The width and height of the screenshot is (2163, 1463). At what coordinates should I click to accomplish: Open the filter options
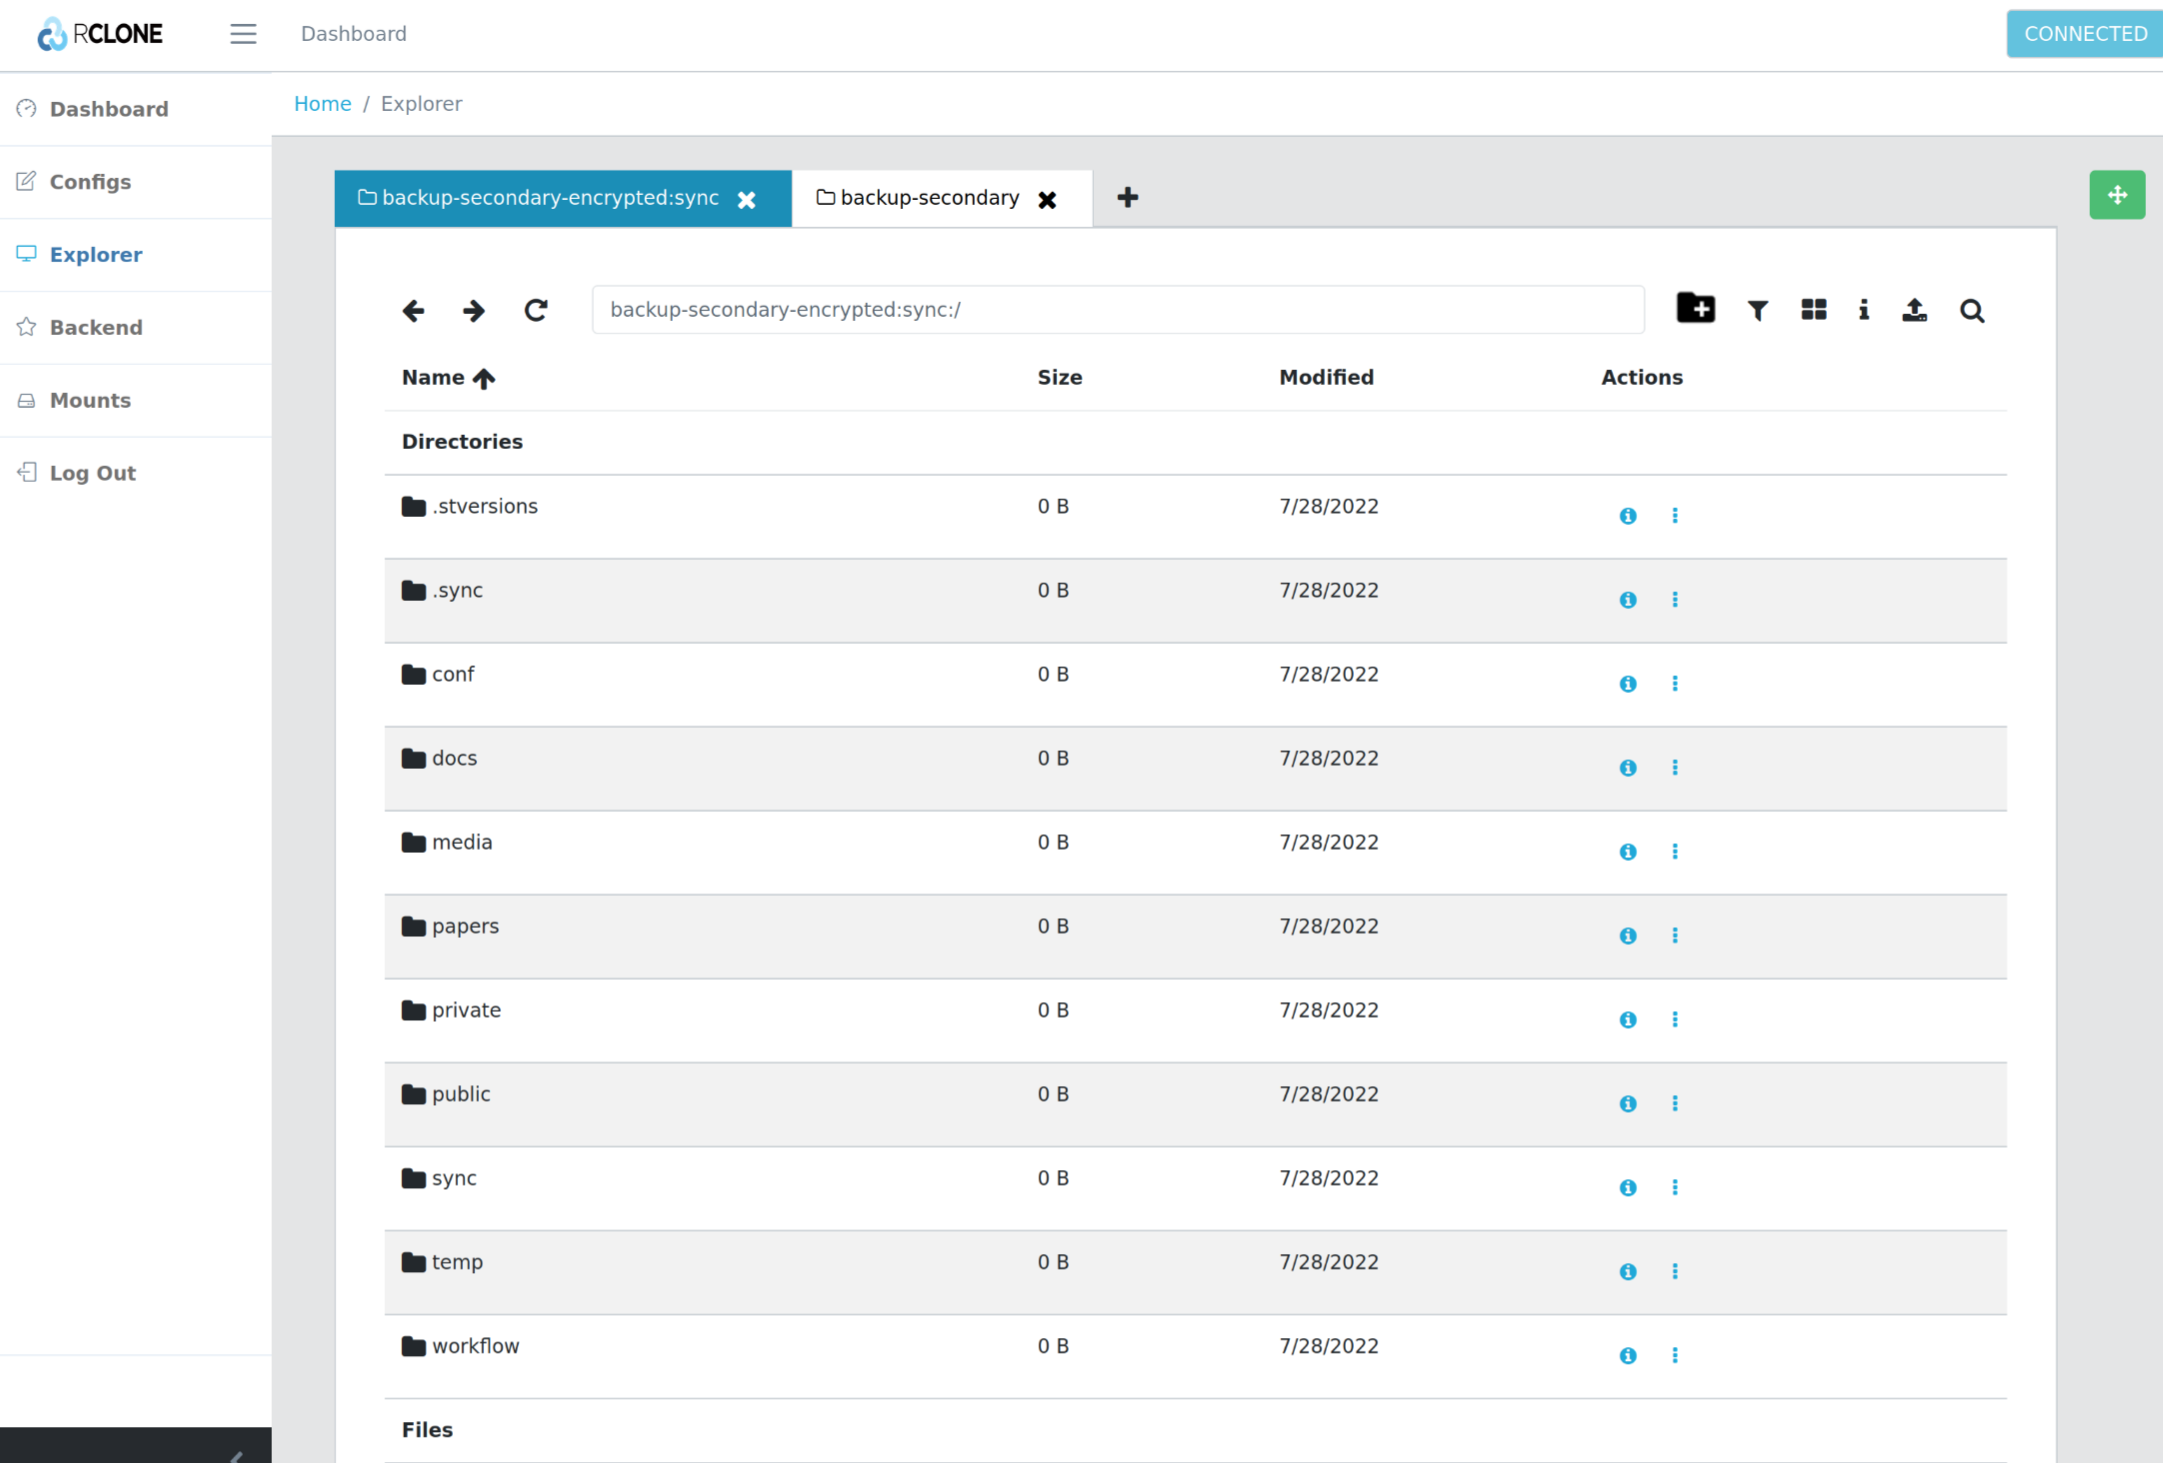point(1757,311)
